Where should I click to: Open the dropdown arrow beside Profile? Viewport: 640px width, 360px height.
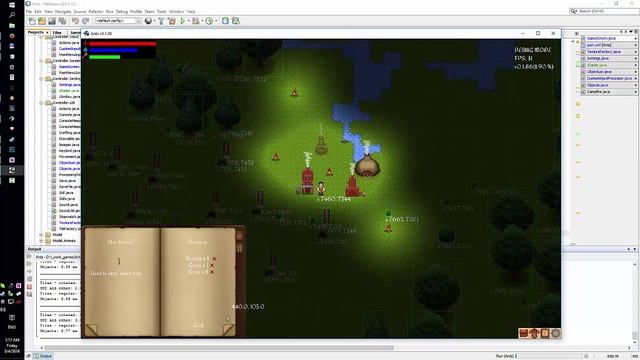click(216, 21)
